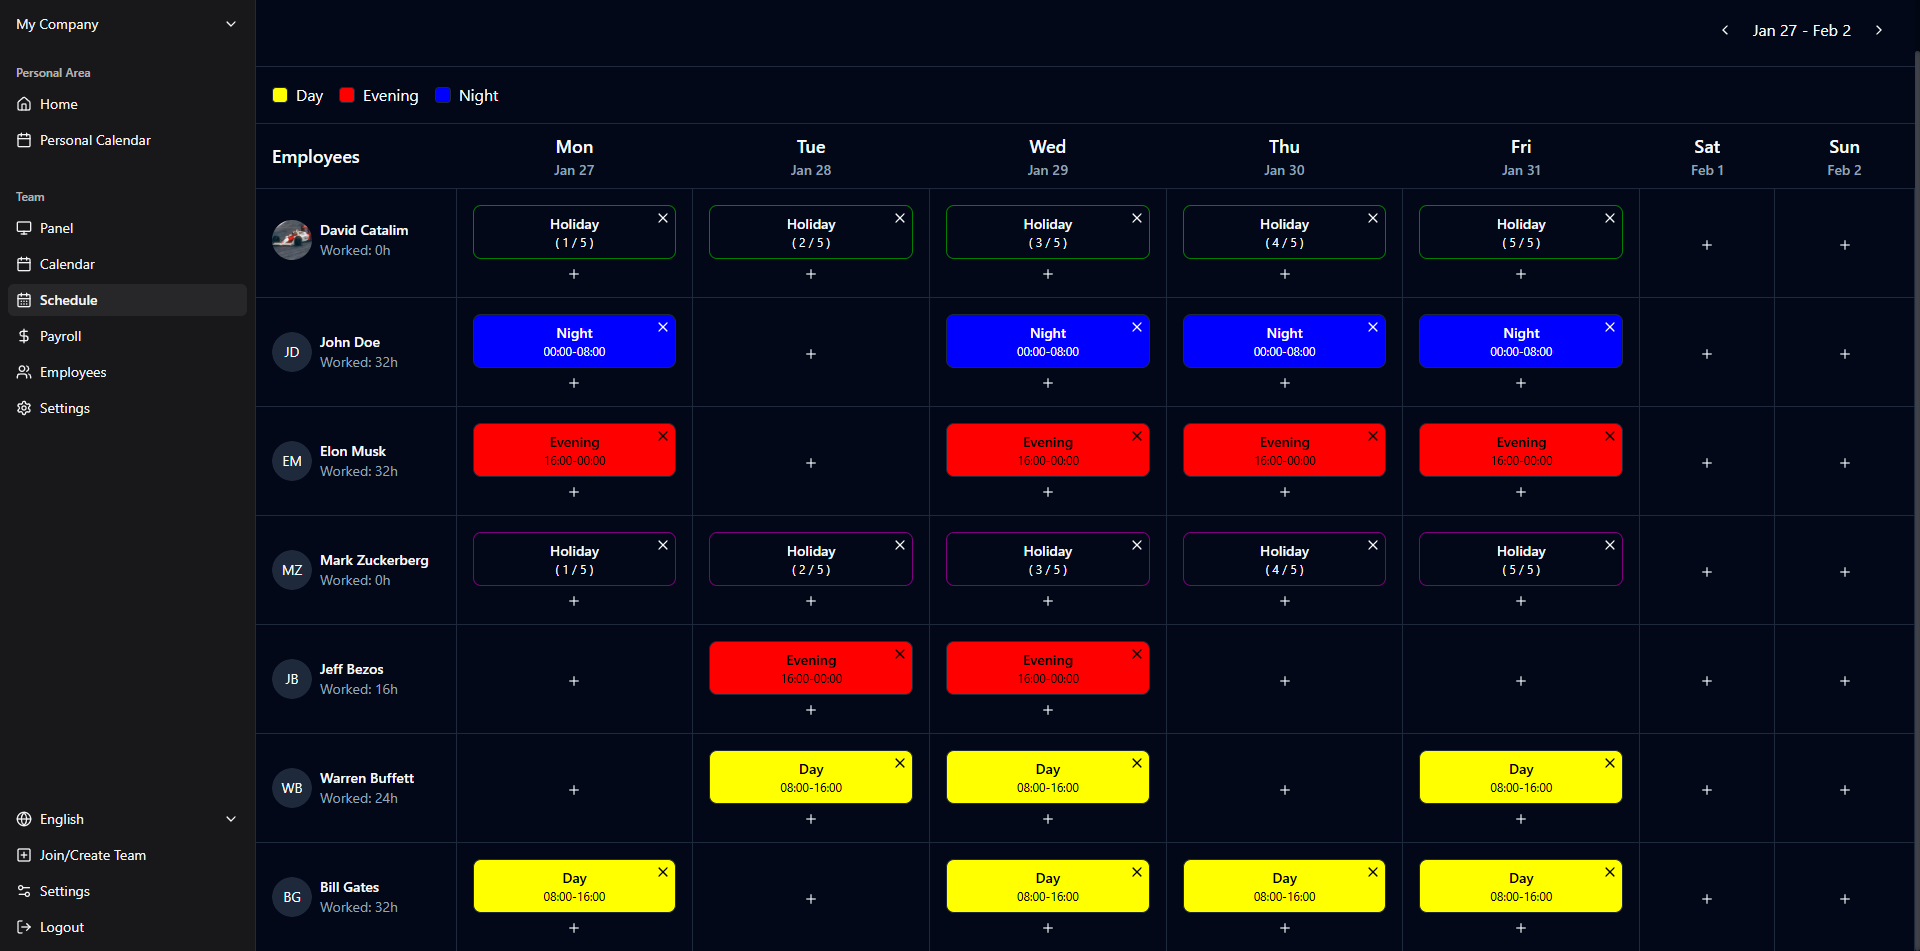Click the Logout link
The width and height of the screenshot is (1920, 951).
61,927
